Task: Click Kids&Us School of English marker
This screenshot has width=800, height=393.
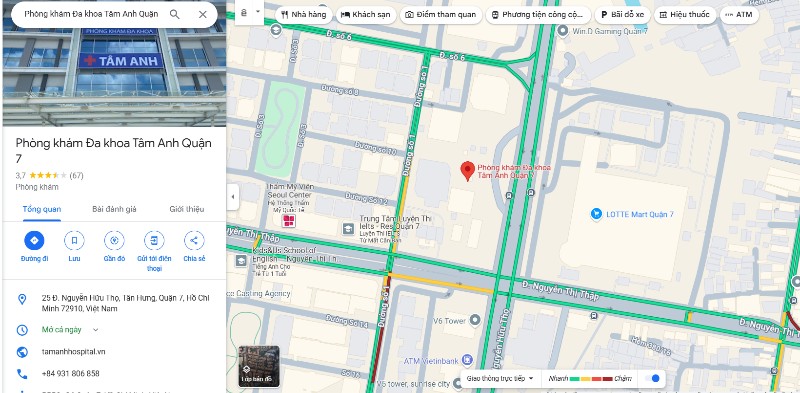Action: 241,261
